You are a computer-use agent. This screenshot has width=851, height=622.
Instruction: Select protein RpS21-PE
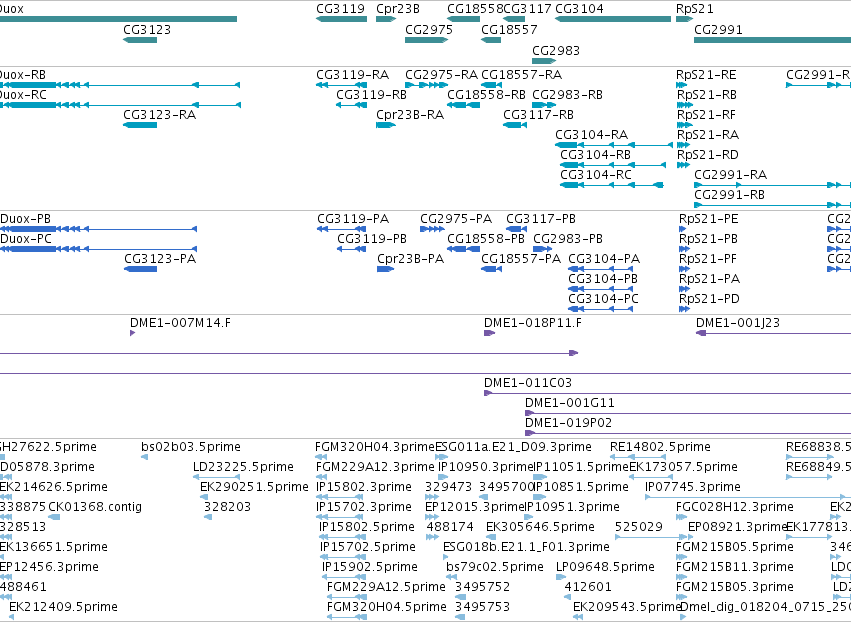(709, 219)
